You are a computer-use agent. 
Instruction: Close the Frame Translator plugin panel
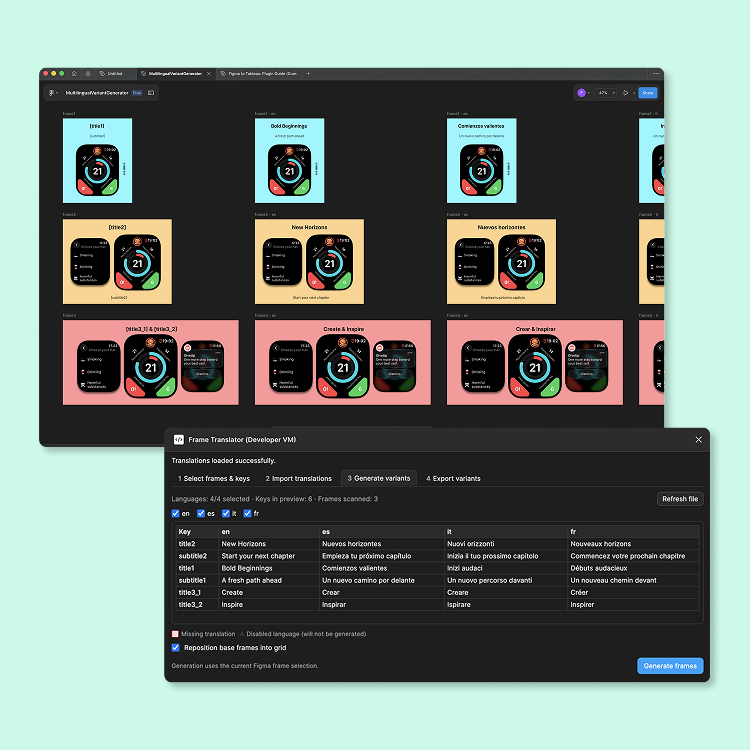[x=698, y=439]
